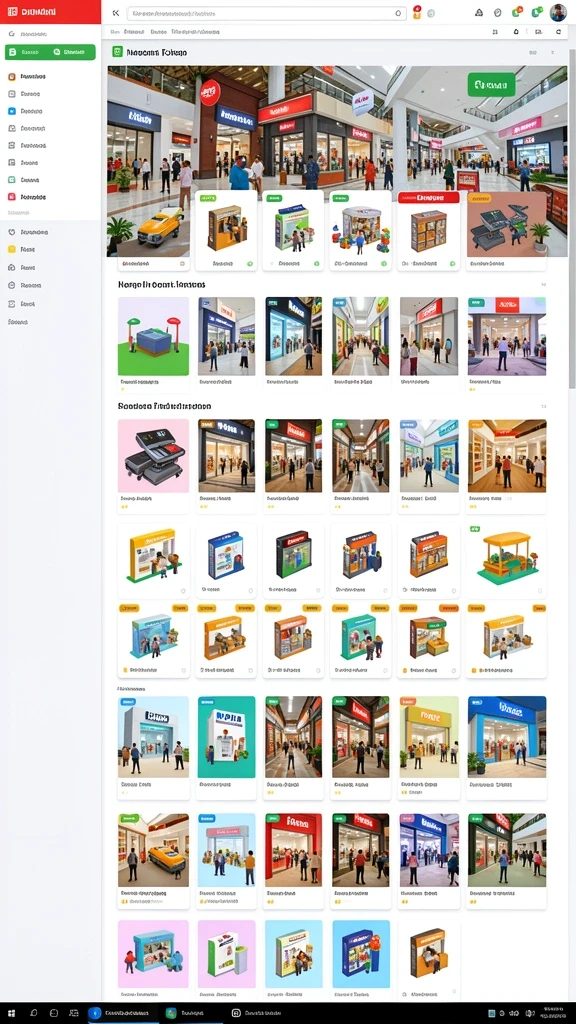Select the sidebar item with the blue icon
The image size is (576, 1024).
[x=26, y=111]
